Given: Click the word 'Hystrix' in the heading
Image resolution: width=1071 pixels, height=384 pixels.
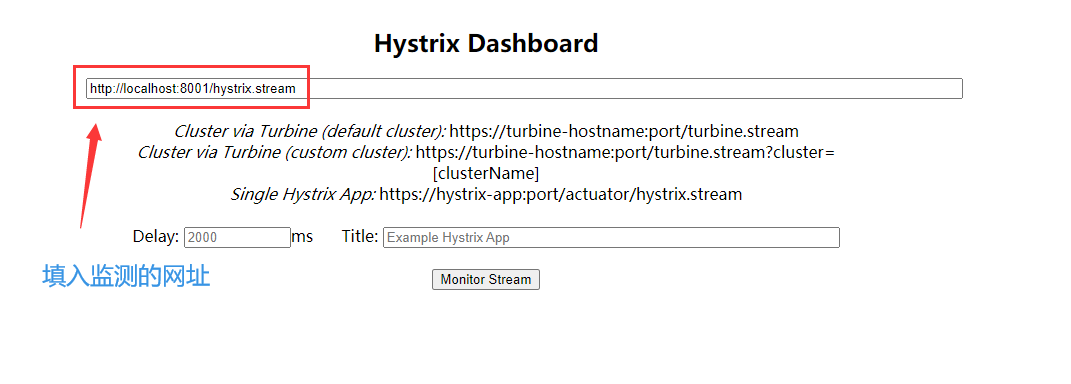Looking at the screenshot, I should click(417, 44).
